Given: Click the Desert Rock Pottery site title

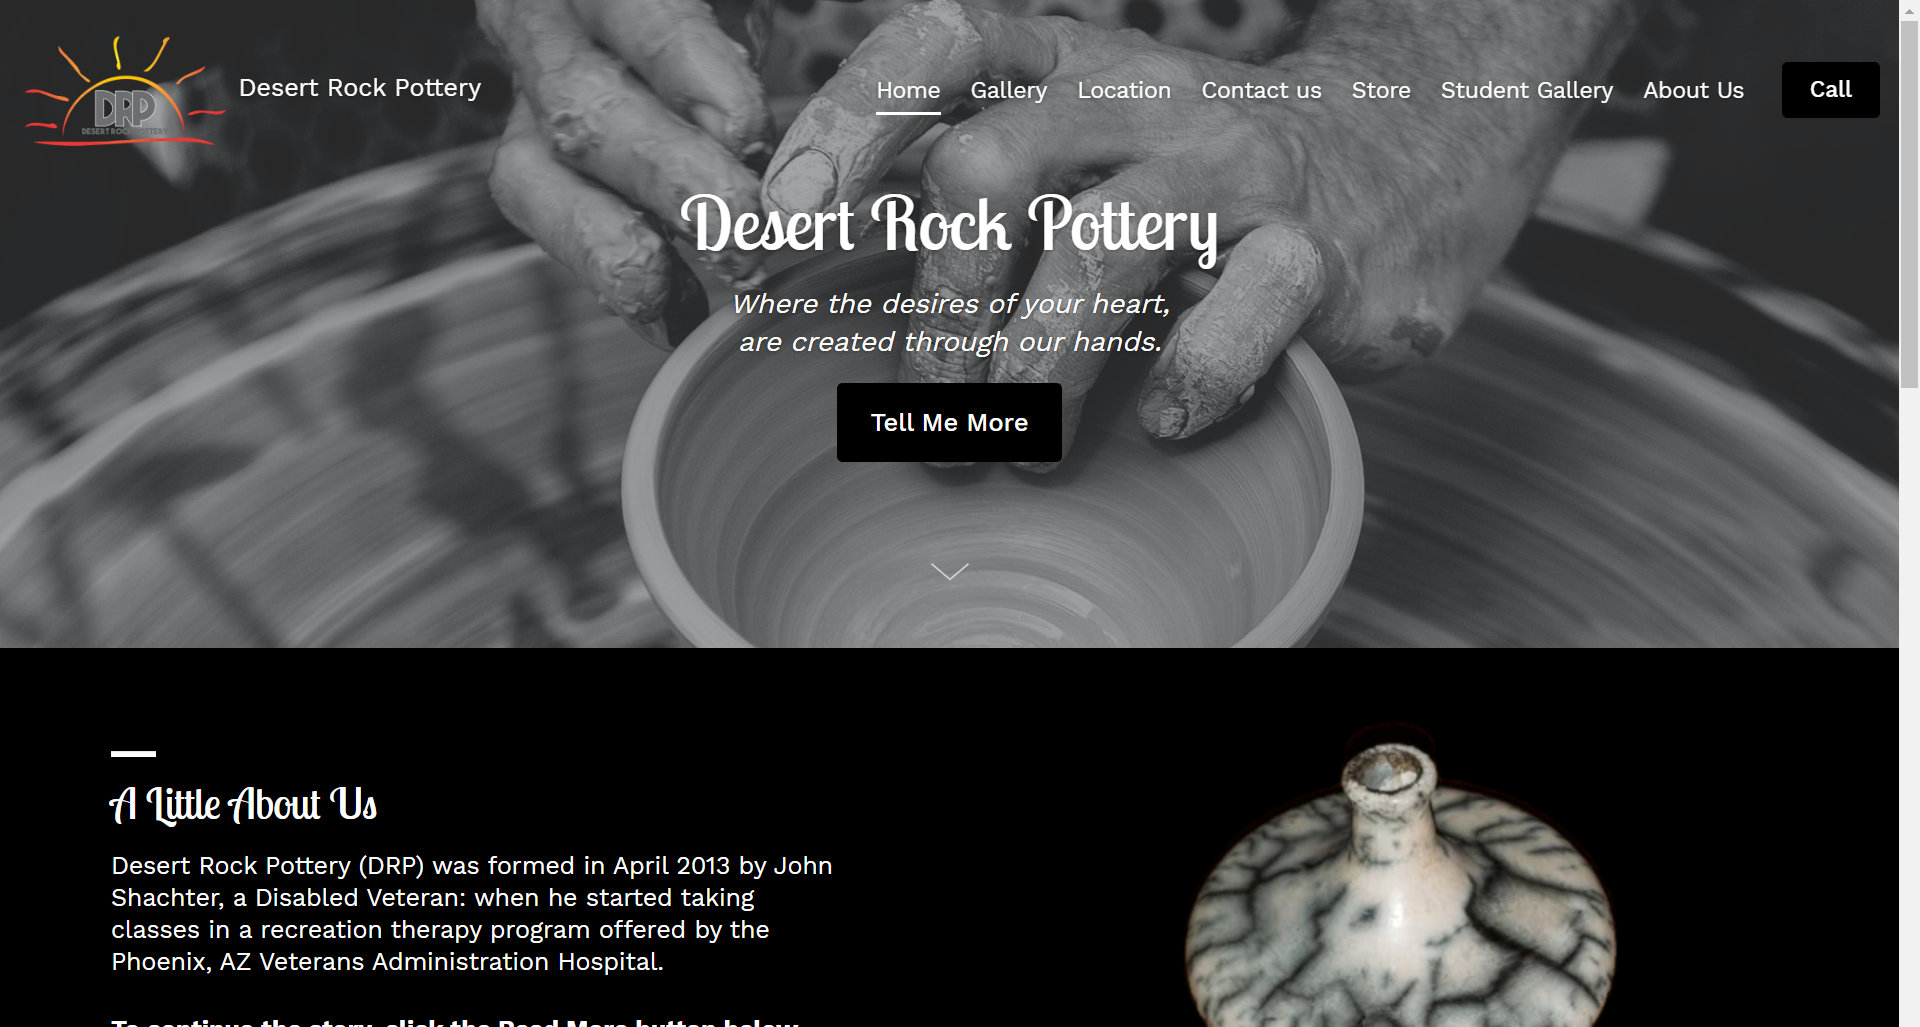Looking at the screenshot, I should (360, 88).
